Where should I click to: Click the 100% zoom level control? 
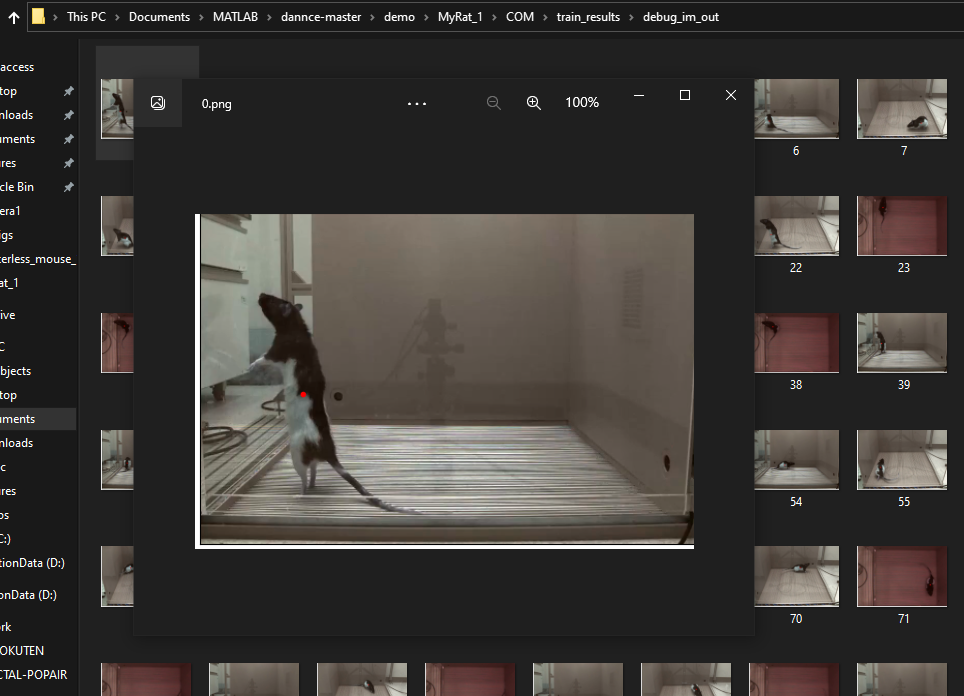point(581,102)
